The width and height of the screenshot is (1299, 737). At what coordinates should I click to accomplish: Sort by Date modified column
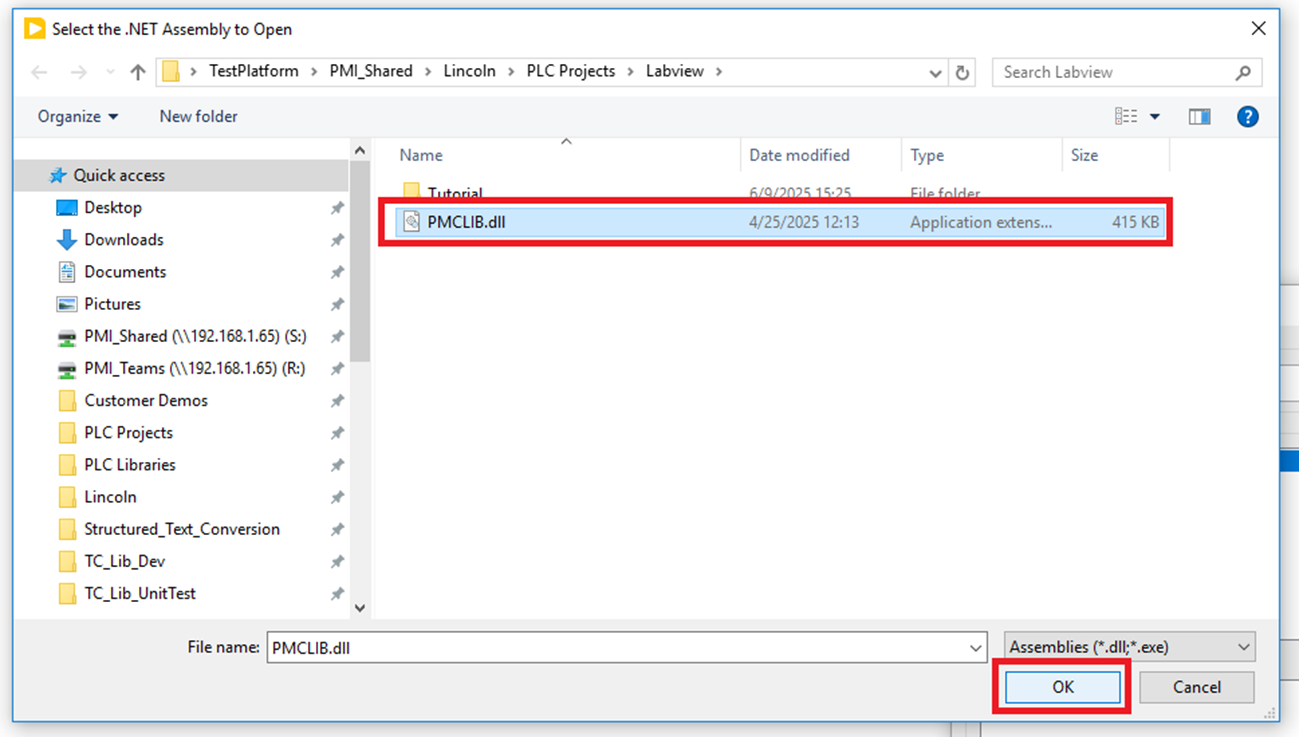[799, 155]
